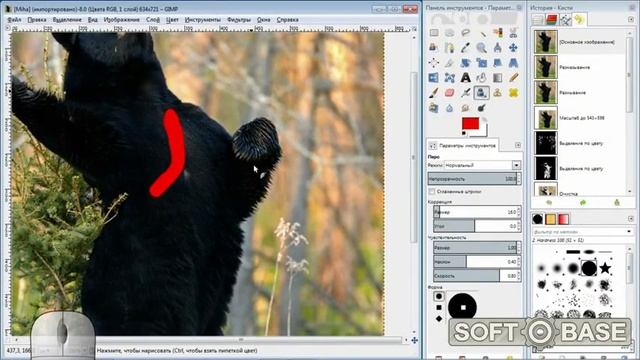
Task: Select the Move tool
Action: 513,48
